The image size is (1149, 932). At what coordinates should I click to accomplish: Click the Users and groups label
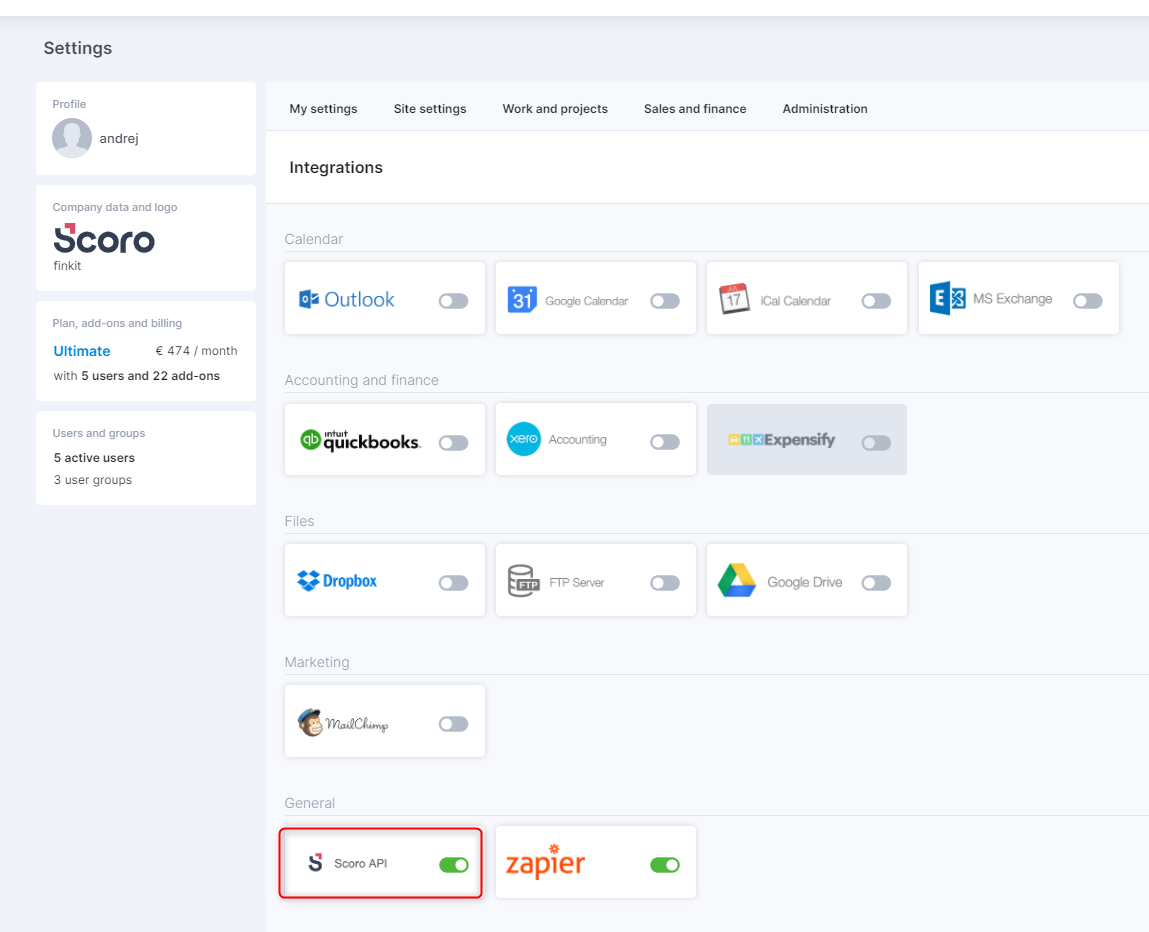99,433
